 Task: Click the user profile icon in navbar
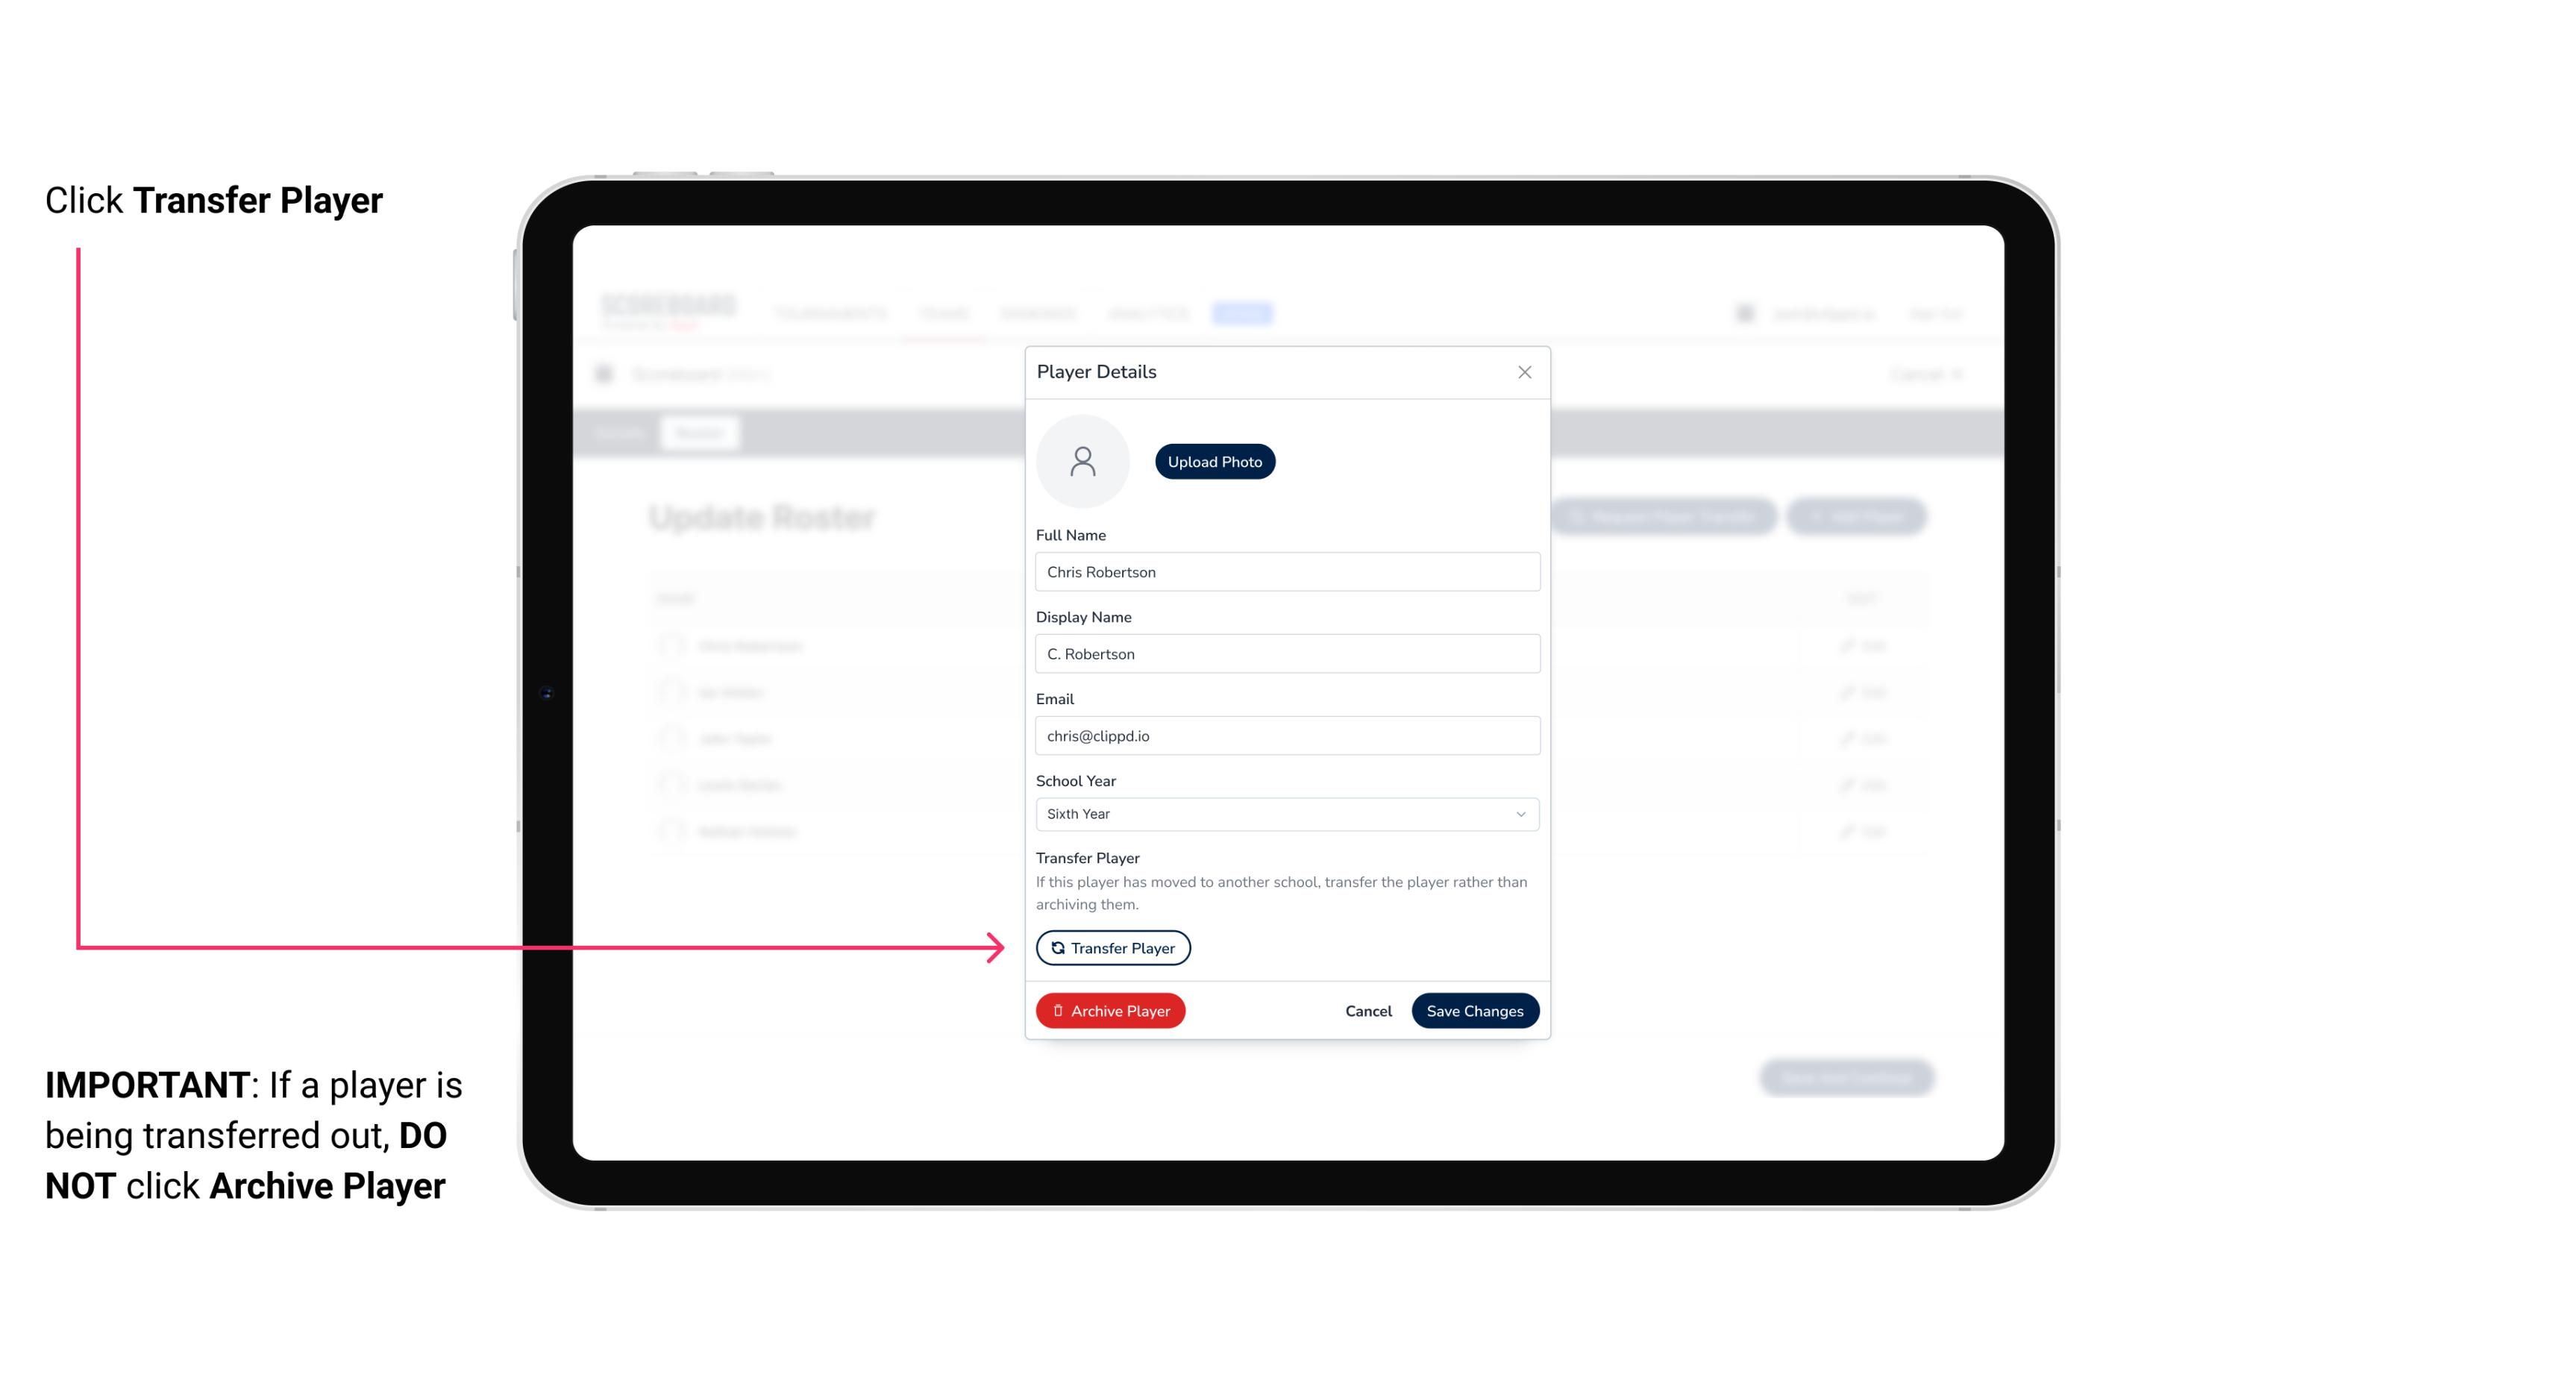pyautogui.click(x=1745, y=313)
